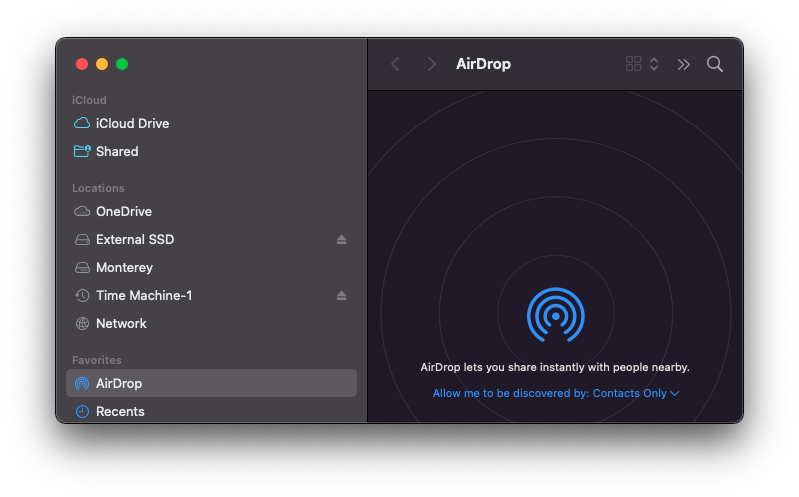The height and width of the screenshot is (497, 799).
Task: Minimize the window with yellow button
Action: point(102,64)
